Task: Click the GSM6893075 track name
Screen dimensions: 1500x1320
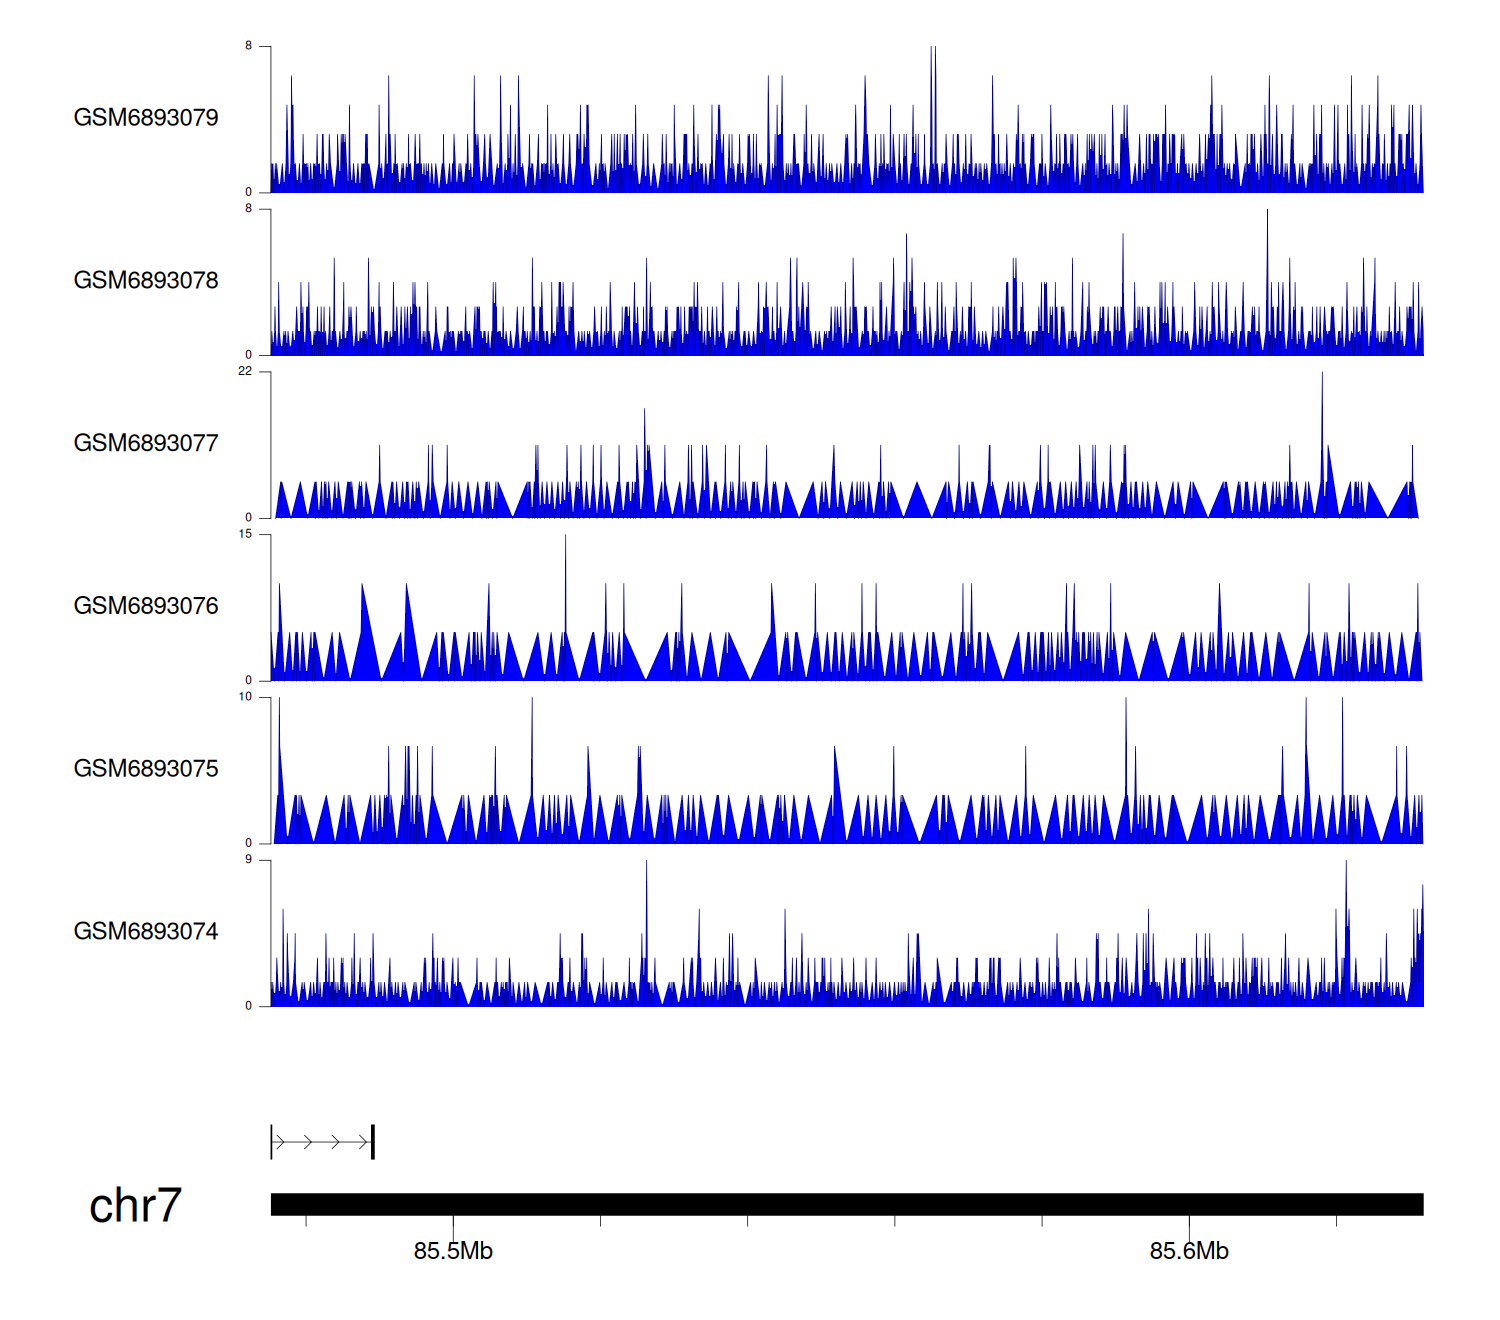Action: pos(146,769)
